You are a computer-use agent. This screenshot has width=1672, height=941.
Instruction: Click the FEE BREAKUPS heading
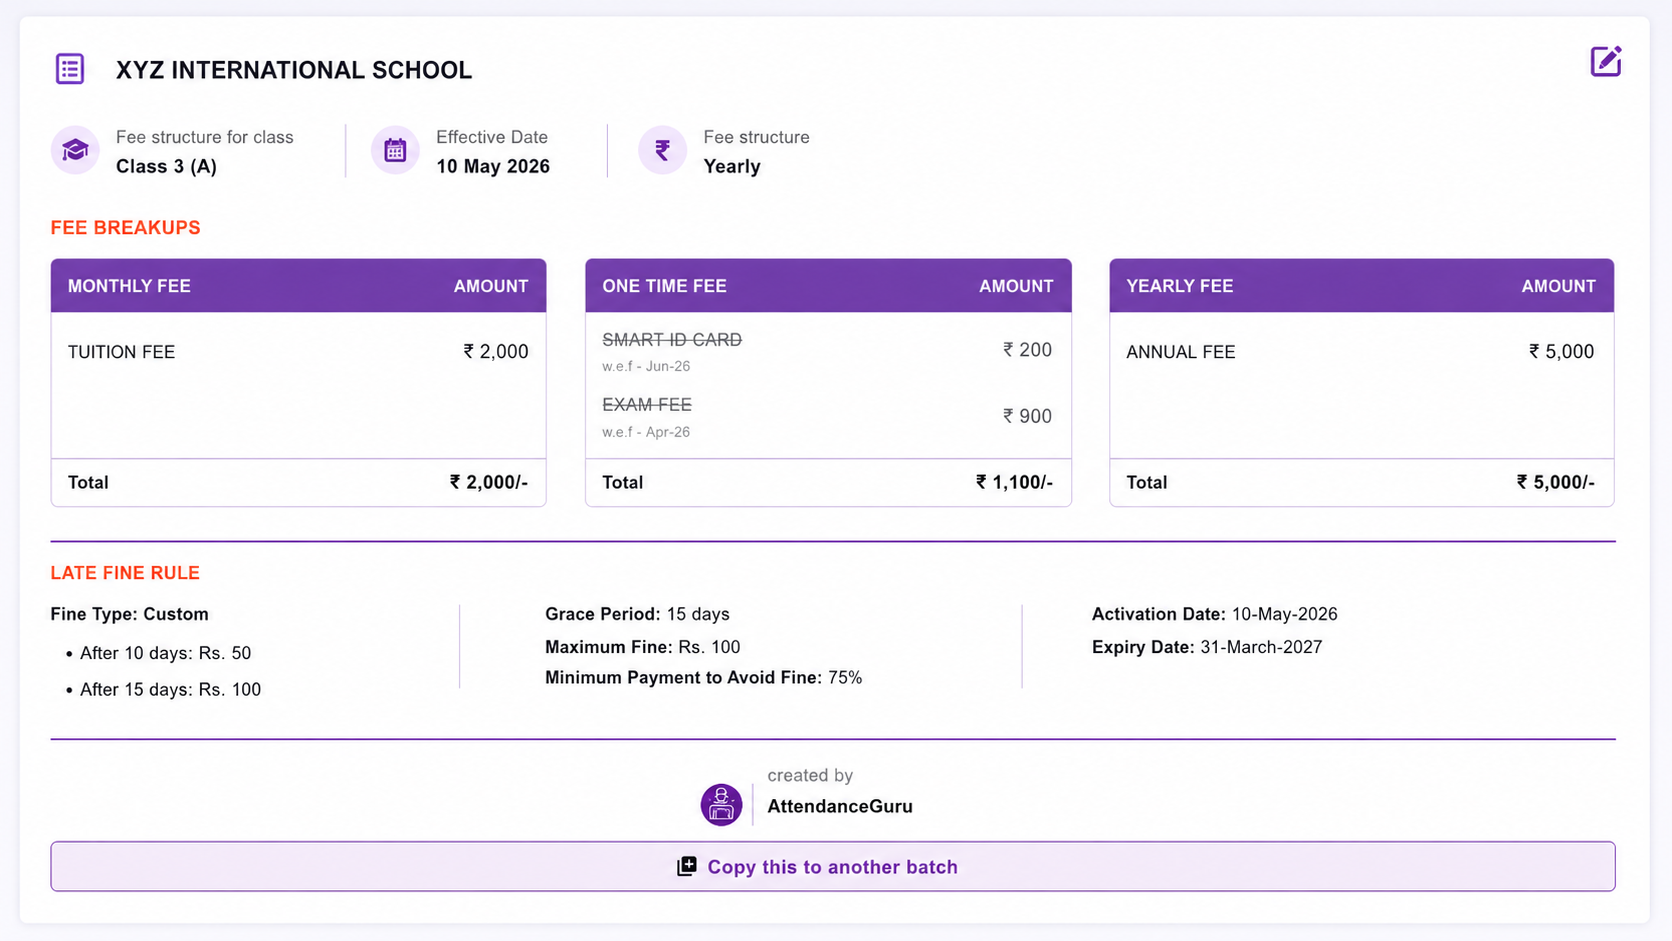[x=126, y=228]
